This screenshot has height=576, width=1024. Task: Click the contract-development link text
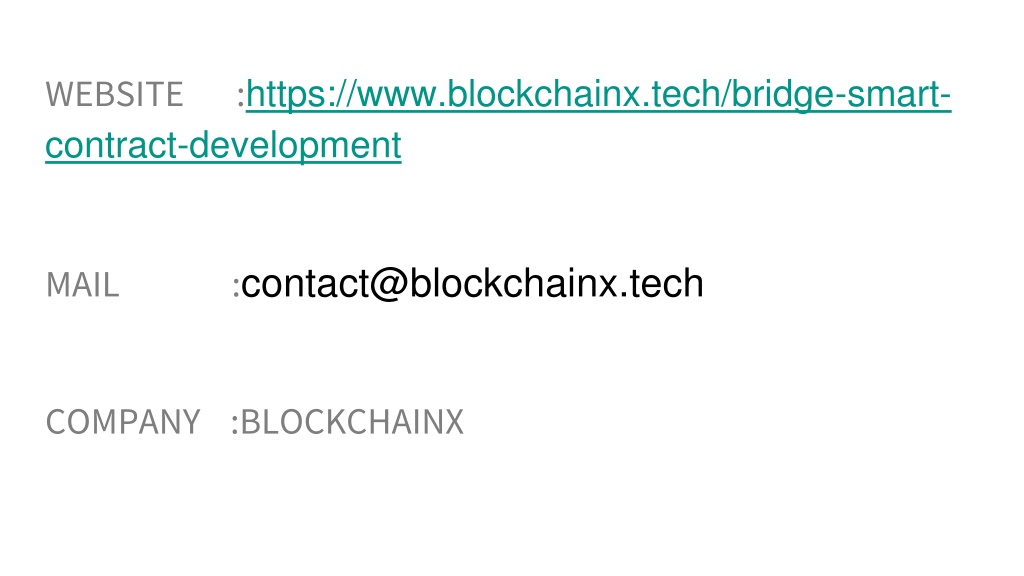coord(223,145)
